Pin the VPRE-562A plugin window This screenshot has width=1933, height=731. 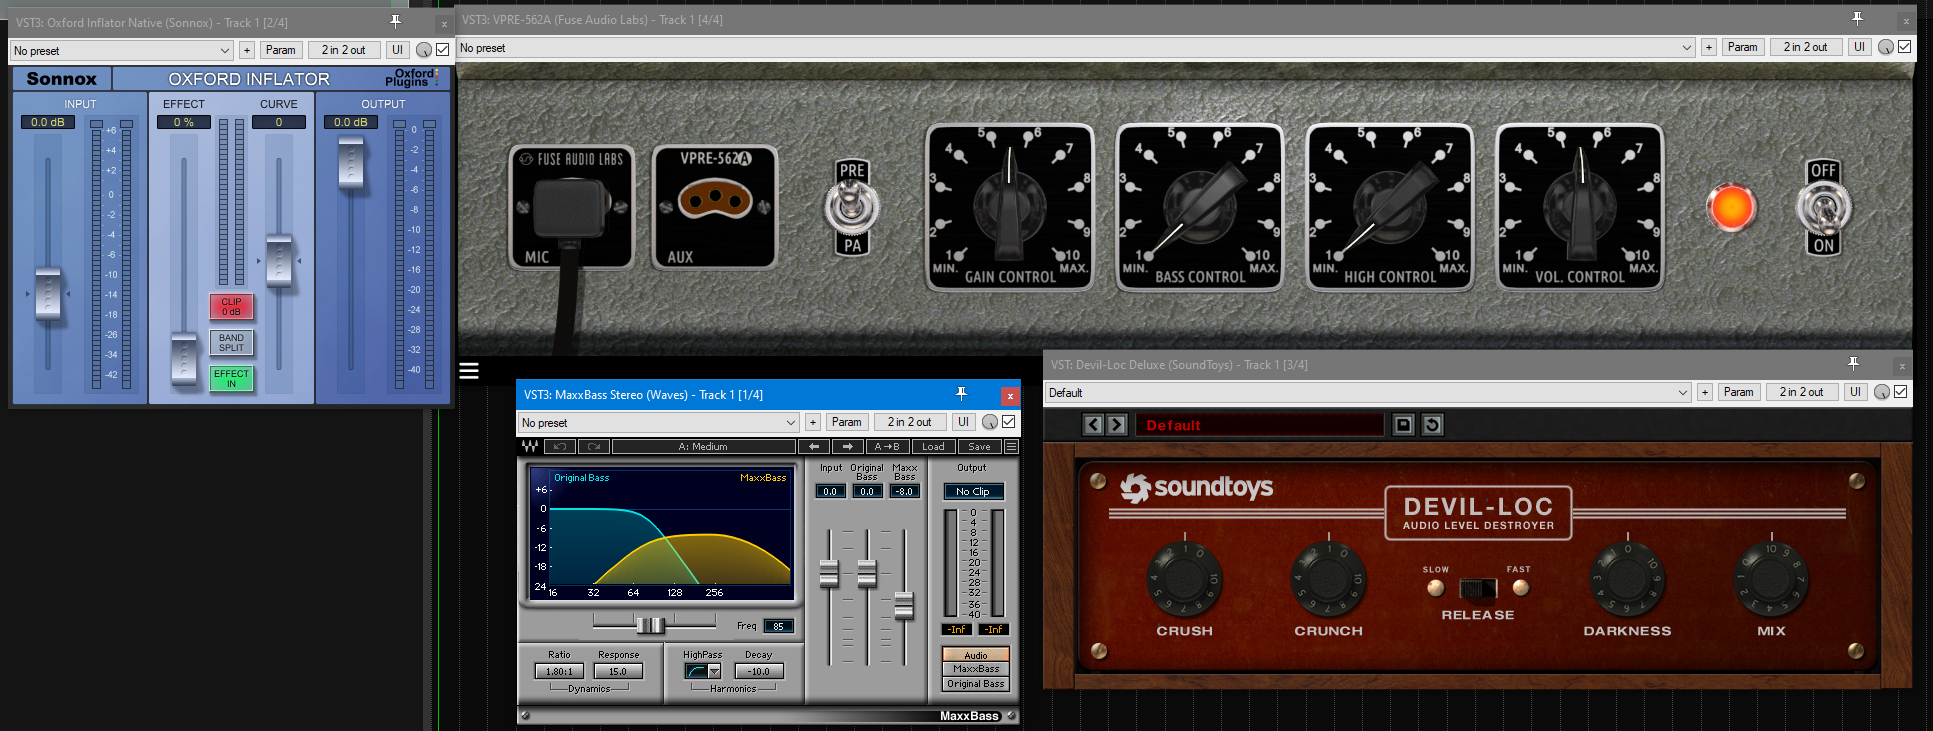tap(1857, 19)
